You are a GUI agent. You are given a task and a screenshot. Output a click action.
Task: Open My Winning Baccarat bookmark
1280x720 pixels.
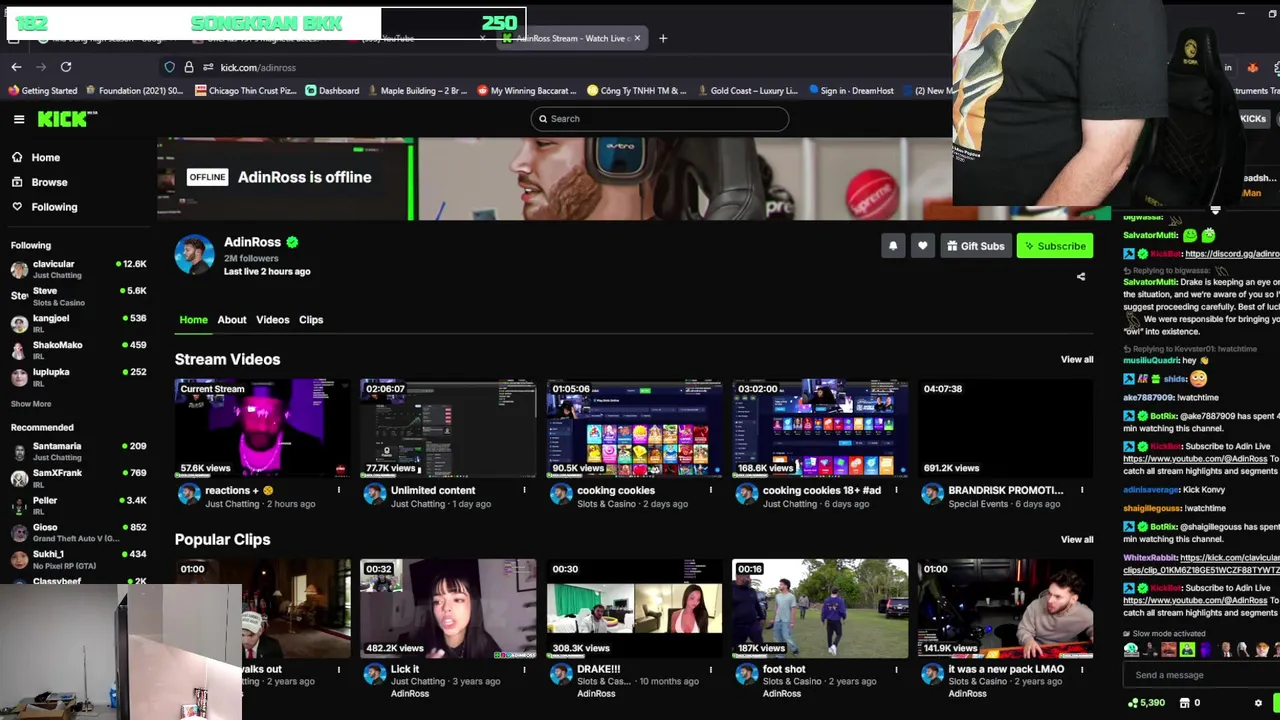526,91
